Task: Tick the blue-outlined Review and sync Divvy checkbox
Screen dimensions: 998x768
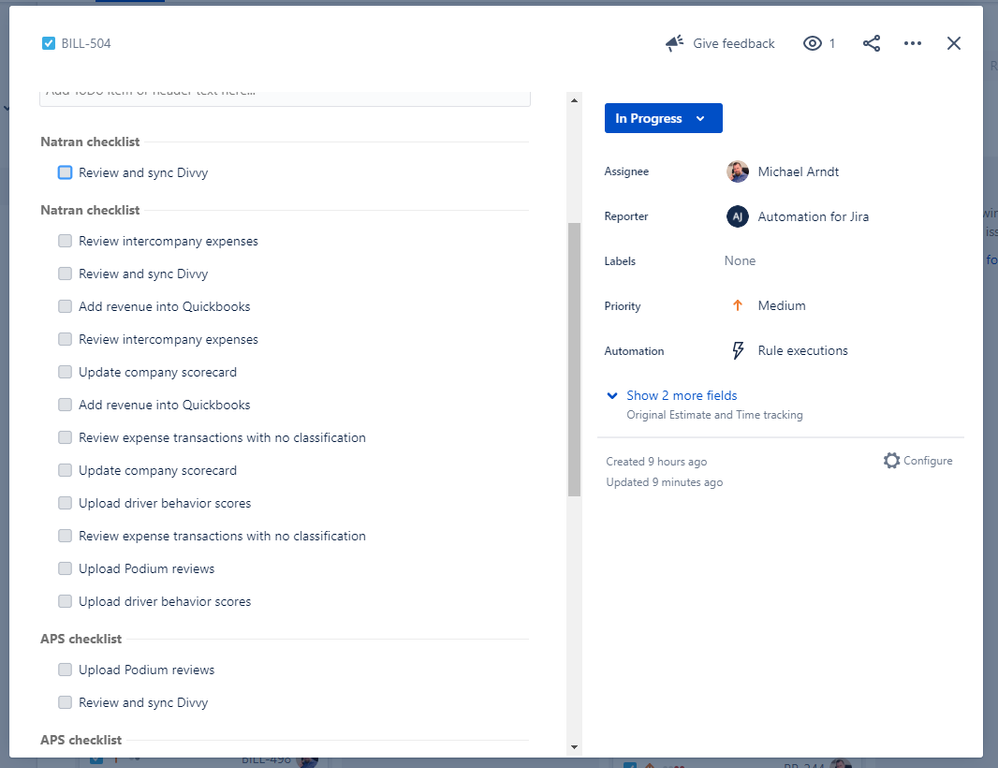Action: (65, 173)
